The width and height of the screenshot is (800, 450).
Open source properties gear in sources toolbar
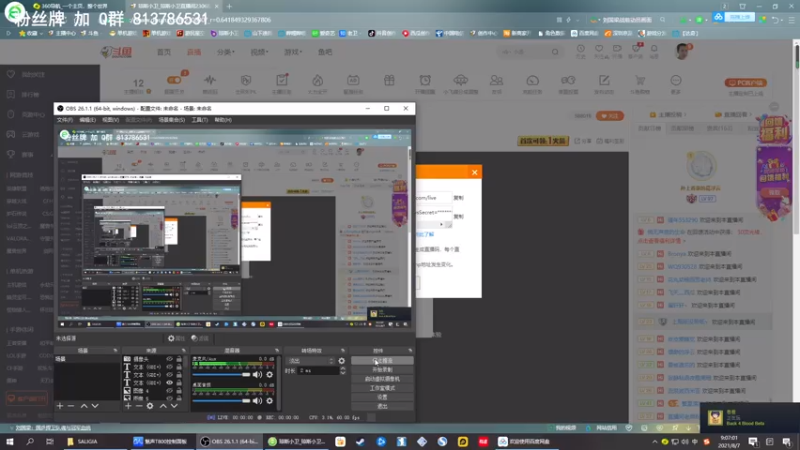[150, 406]
